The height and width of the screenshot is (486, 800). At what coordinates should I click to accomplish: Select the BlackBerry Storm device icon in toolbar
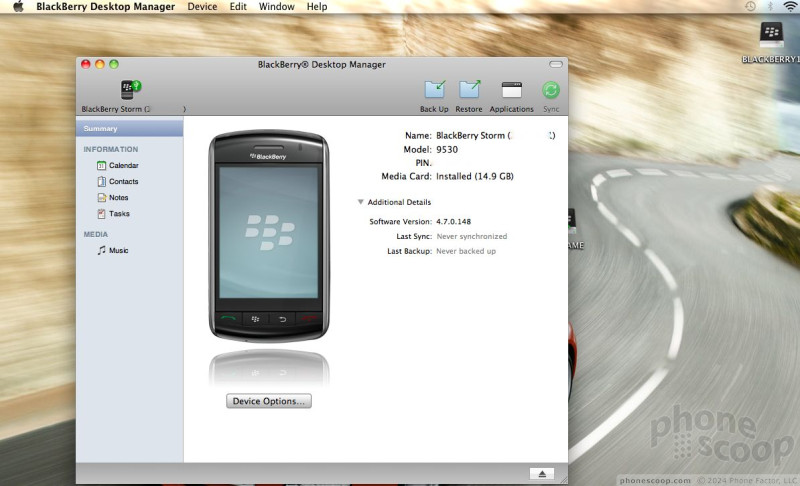coord(131,90)
